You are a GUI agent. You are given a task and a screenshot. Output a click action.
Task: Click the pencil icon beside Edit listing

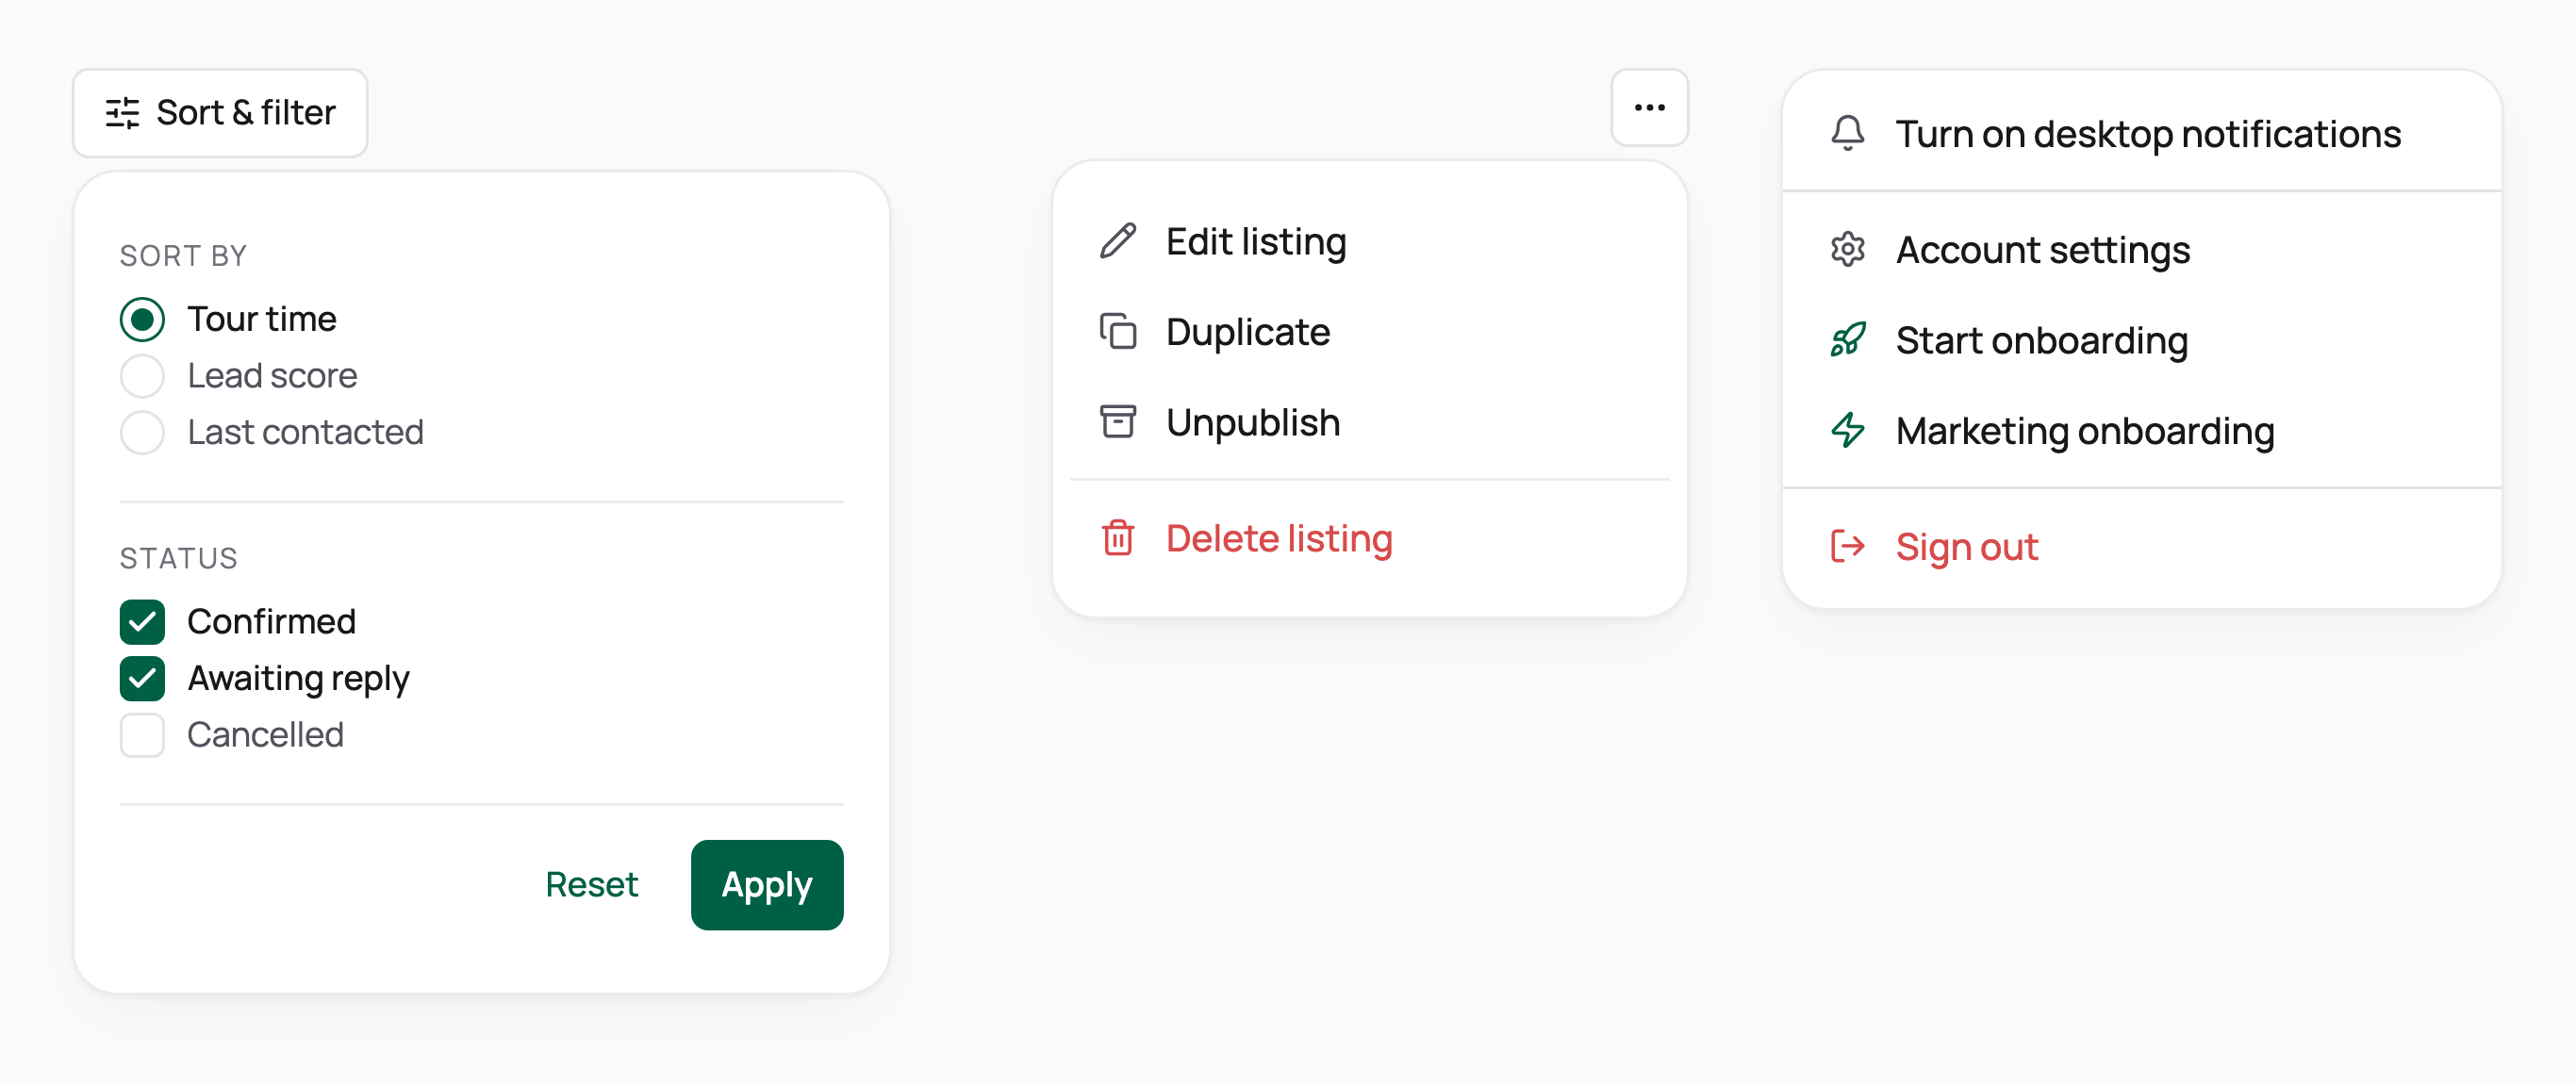pos(1117,241)
